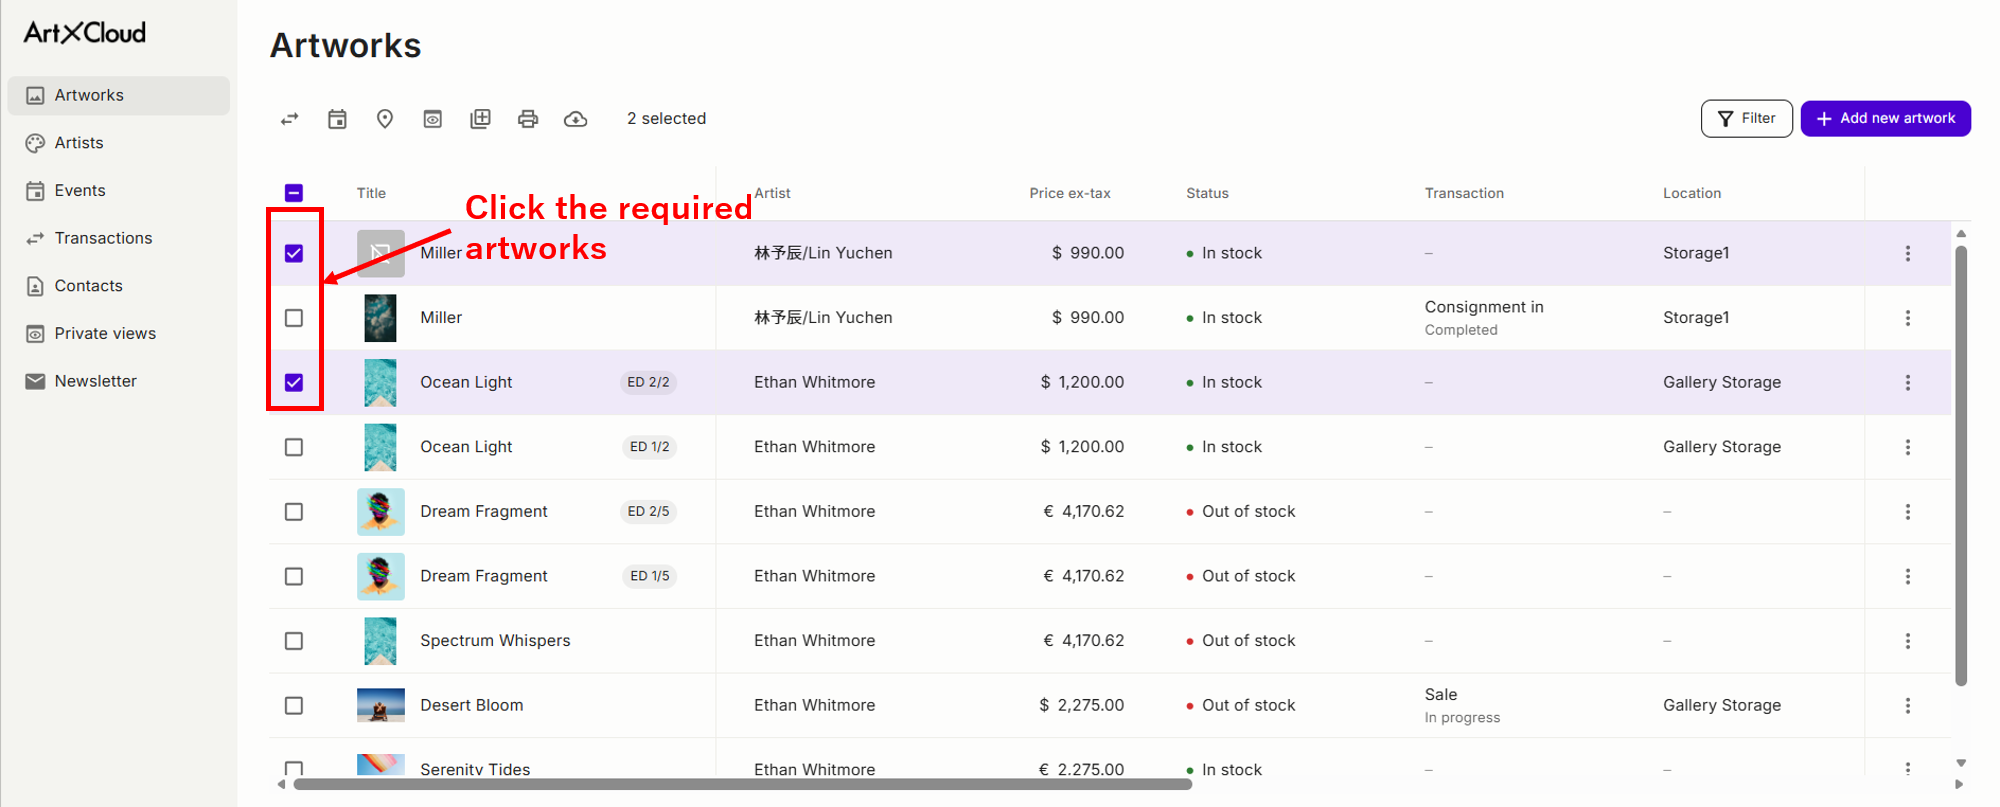The height and width of the screenshot is (807, 2000).
Task: Open the Newsletter sidebar item
Action: pyautogui.click(x=119, y=381)
